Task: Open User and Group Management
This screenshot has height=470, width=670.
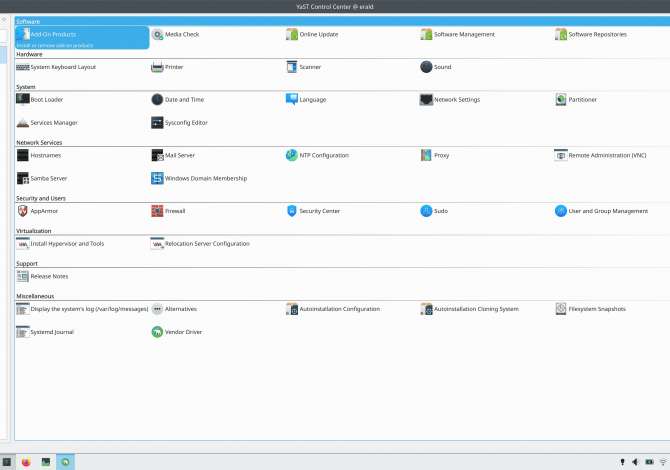Action: point(601,211)
